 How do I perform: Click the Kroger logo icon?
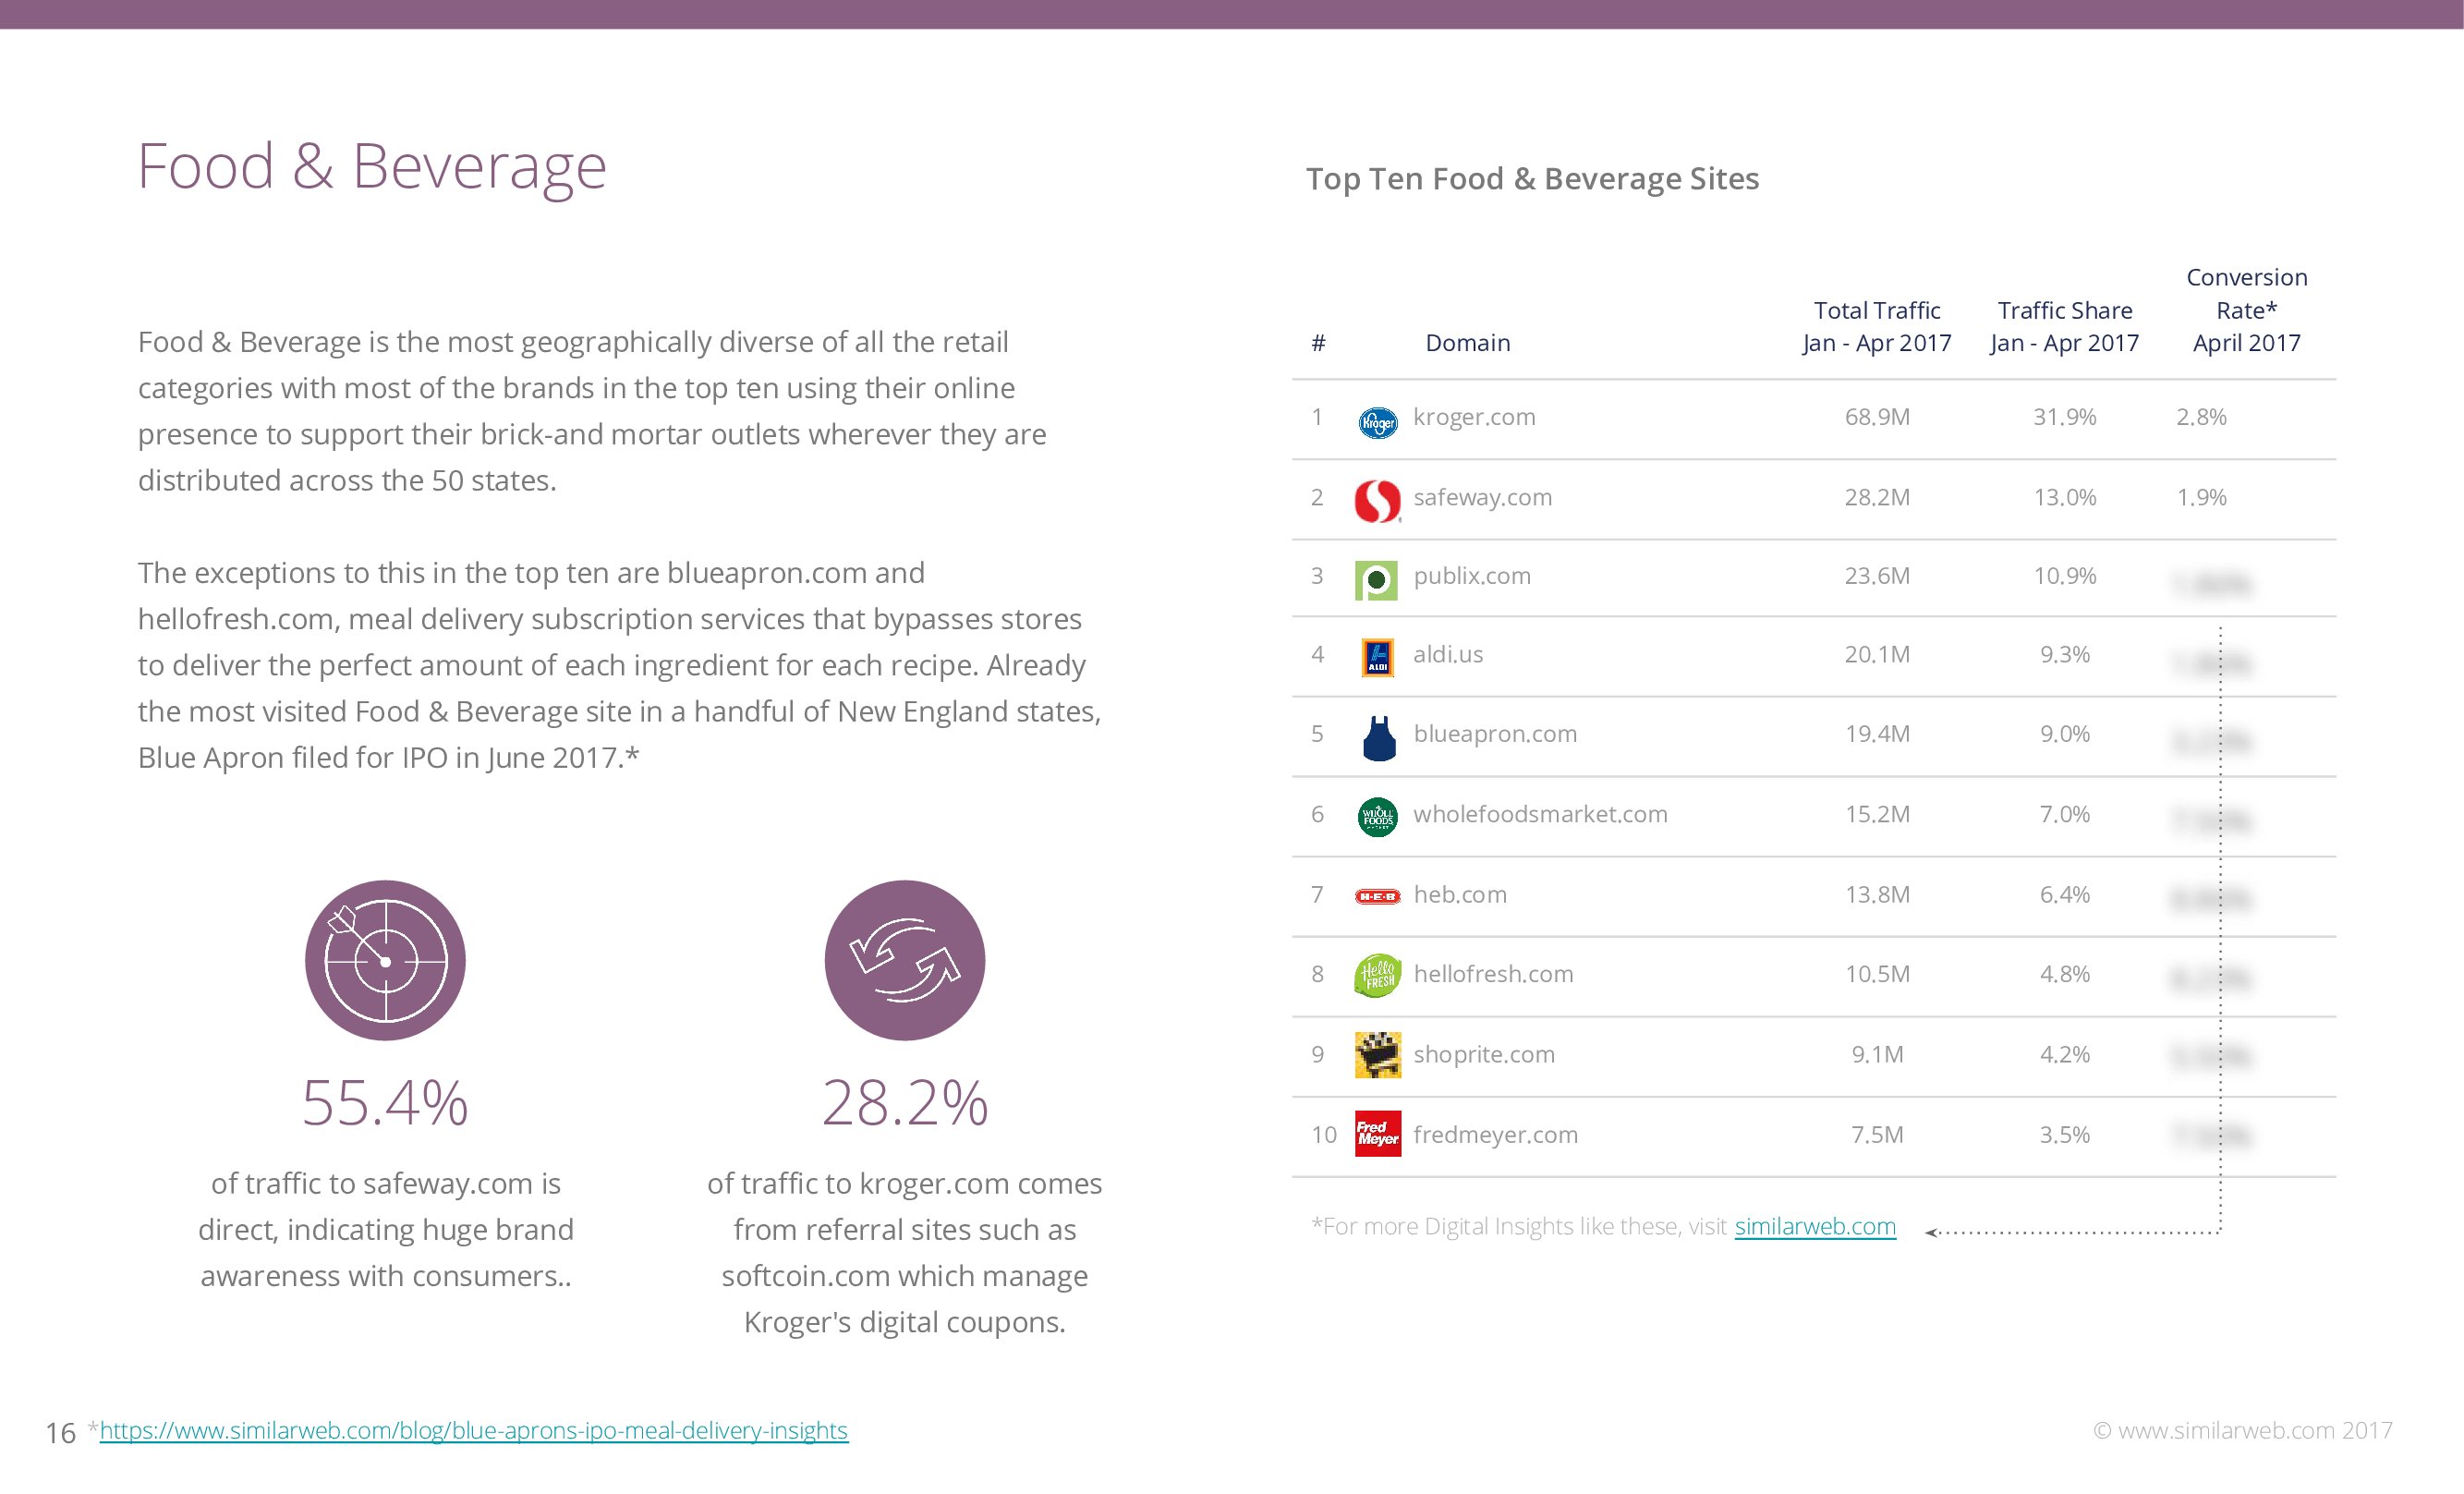pos(1377,422)
